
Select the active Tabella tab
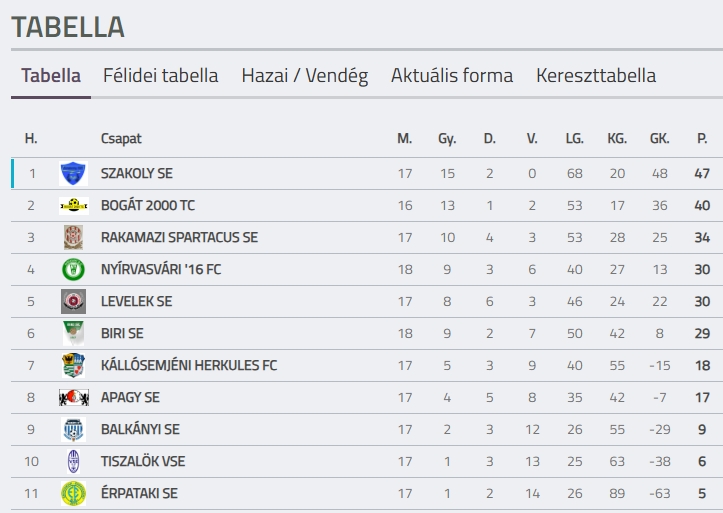[x=51, y=76]
